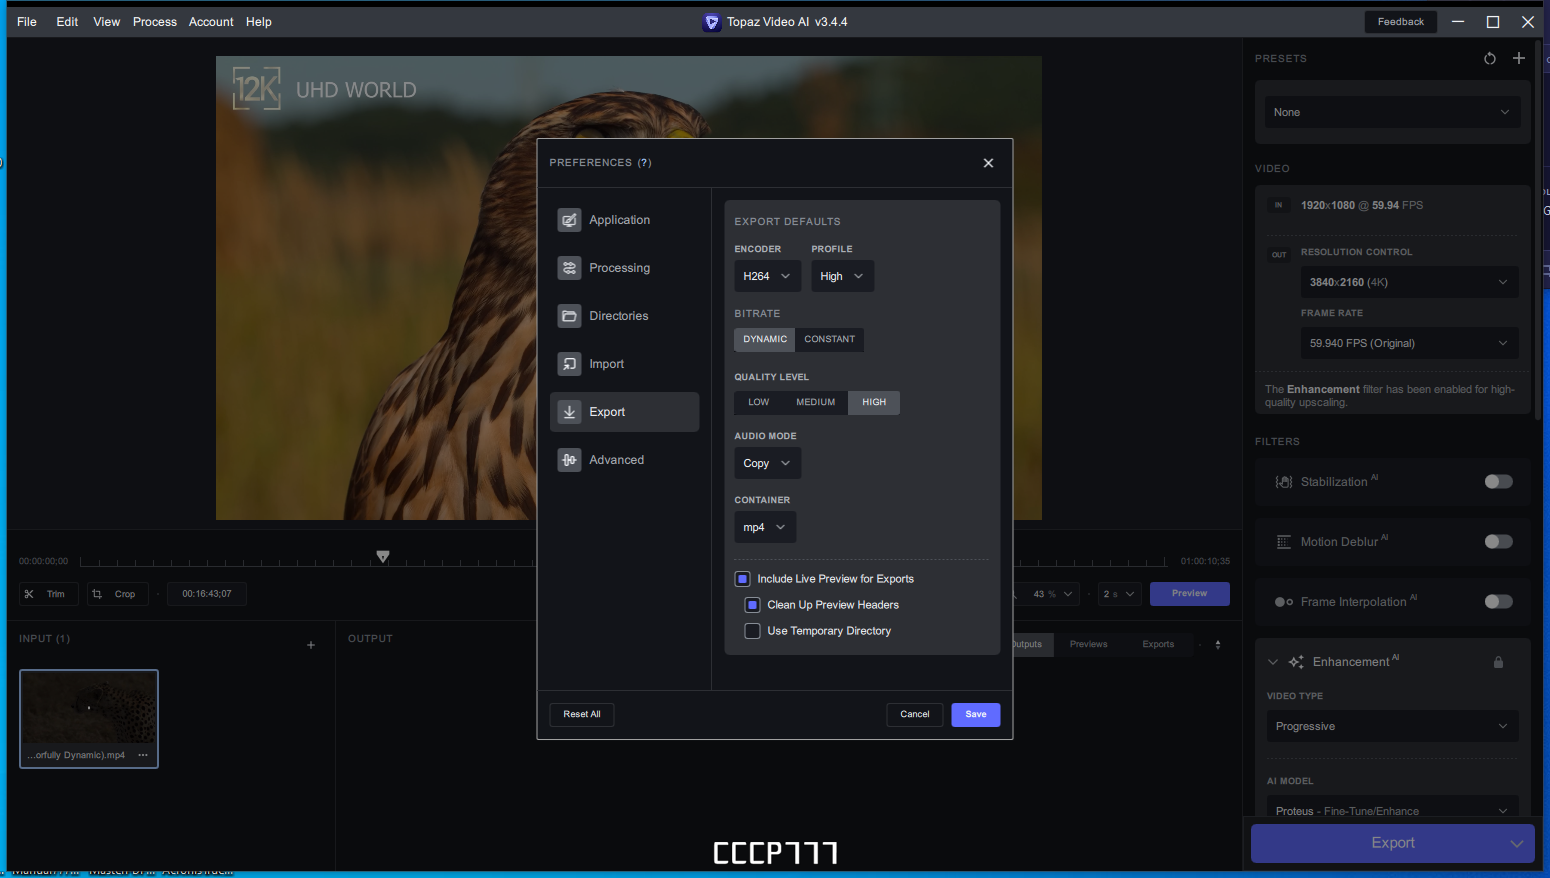Open the Edit menu
This screenshot has height=878, width=1550.
[x=67, y=22]
